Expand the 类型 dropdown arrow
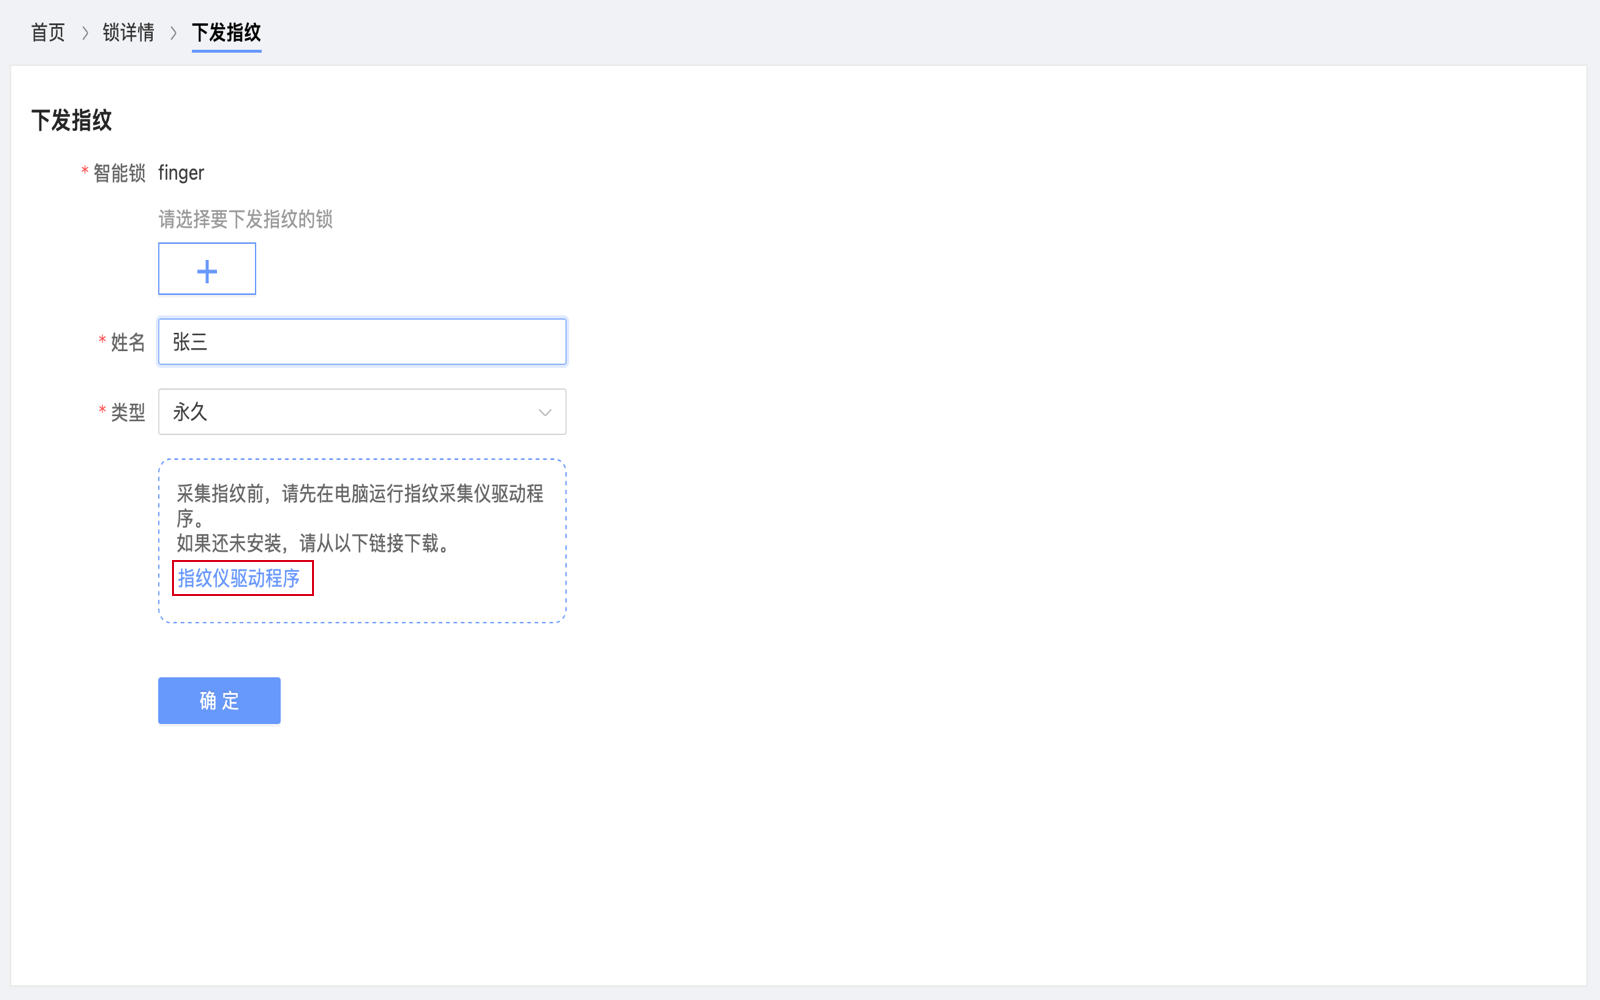The height and width of the screenshot is (1000, 1600). pyautogui.click(x=545, y=412)
